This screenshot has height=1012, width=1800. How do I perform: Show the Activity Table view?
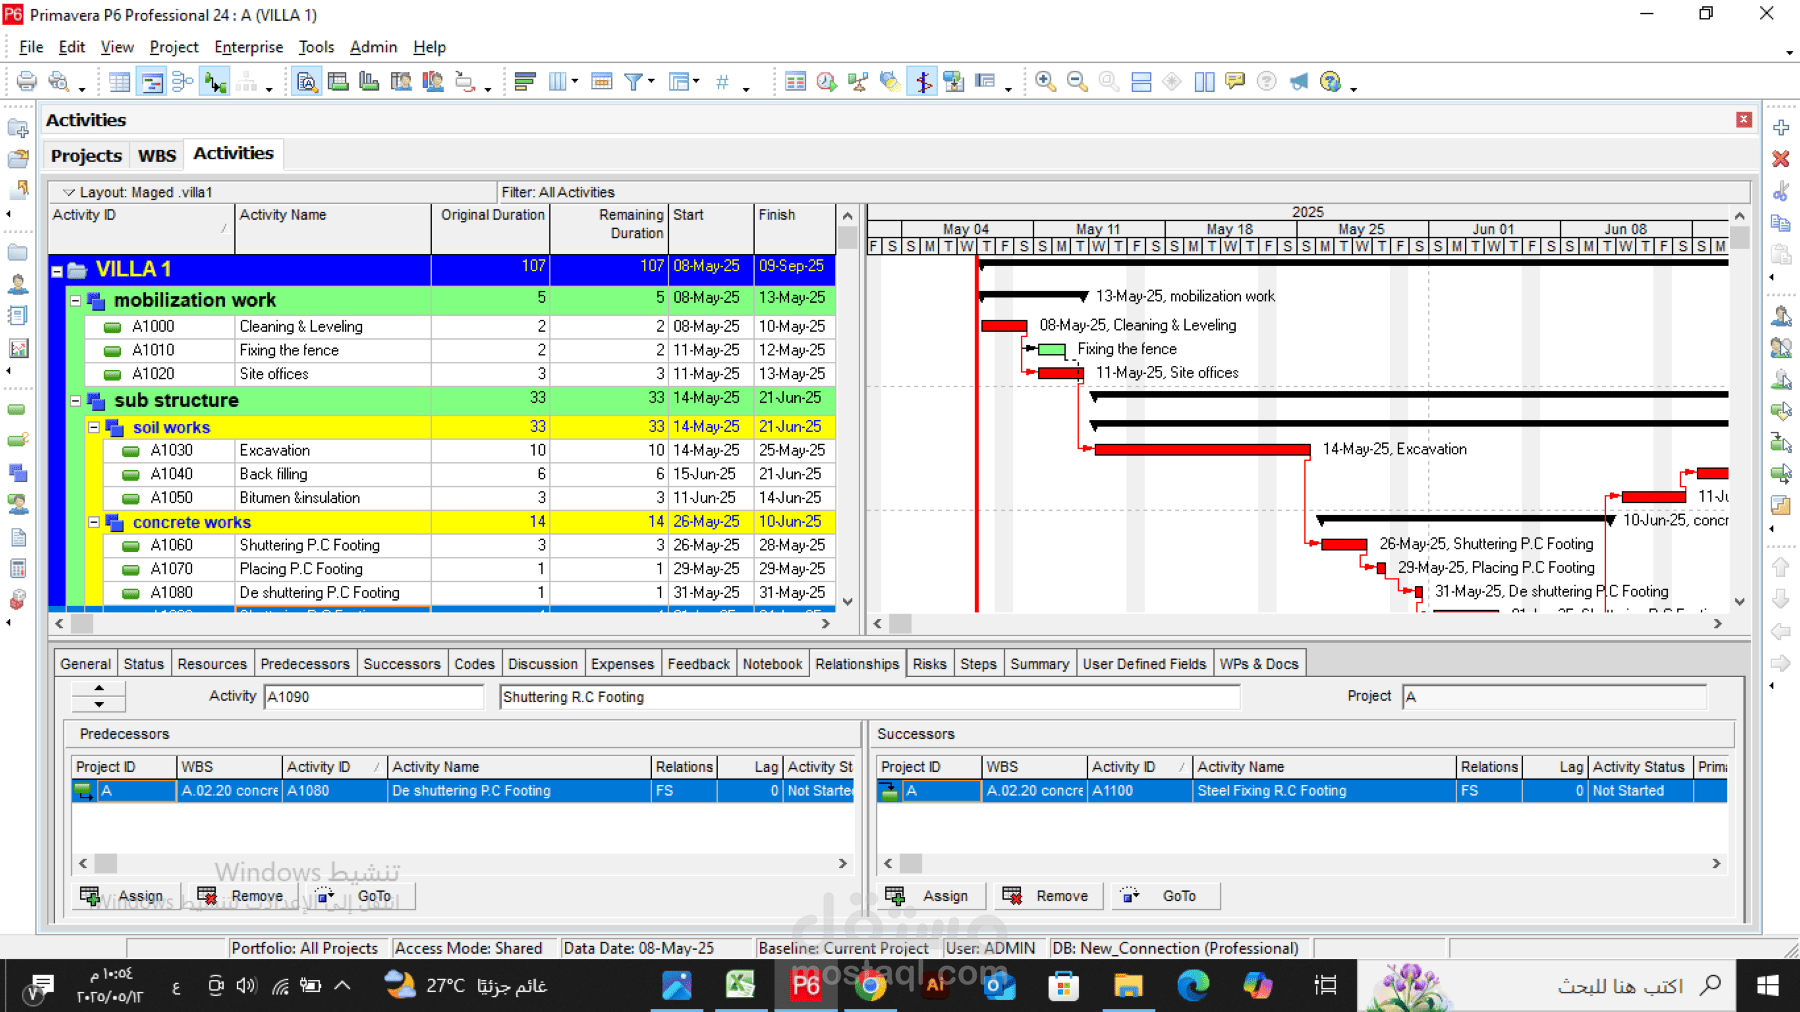120,81
